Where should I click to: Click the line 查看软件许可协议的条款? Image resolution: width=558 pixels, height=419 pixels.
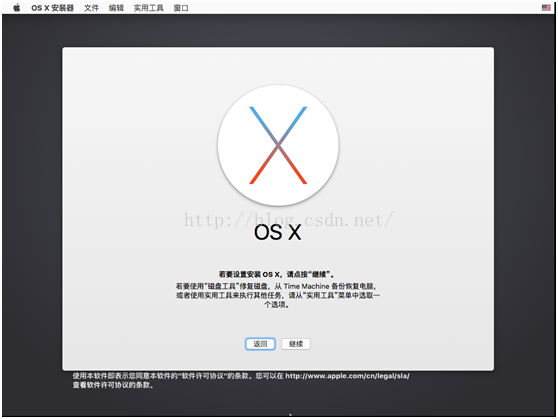pyautogui.click(x=113, y=385)
